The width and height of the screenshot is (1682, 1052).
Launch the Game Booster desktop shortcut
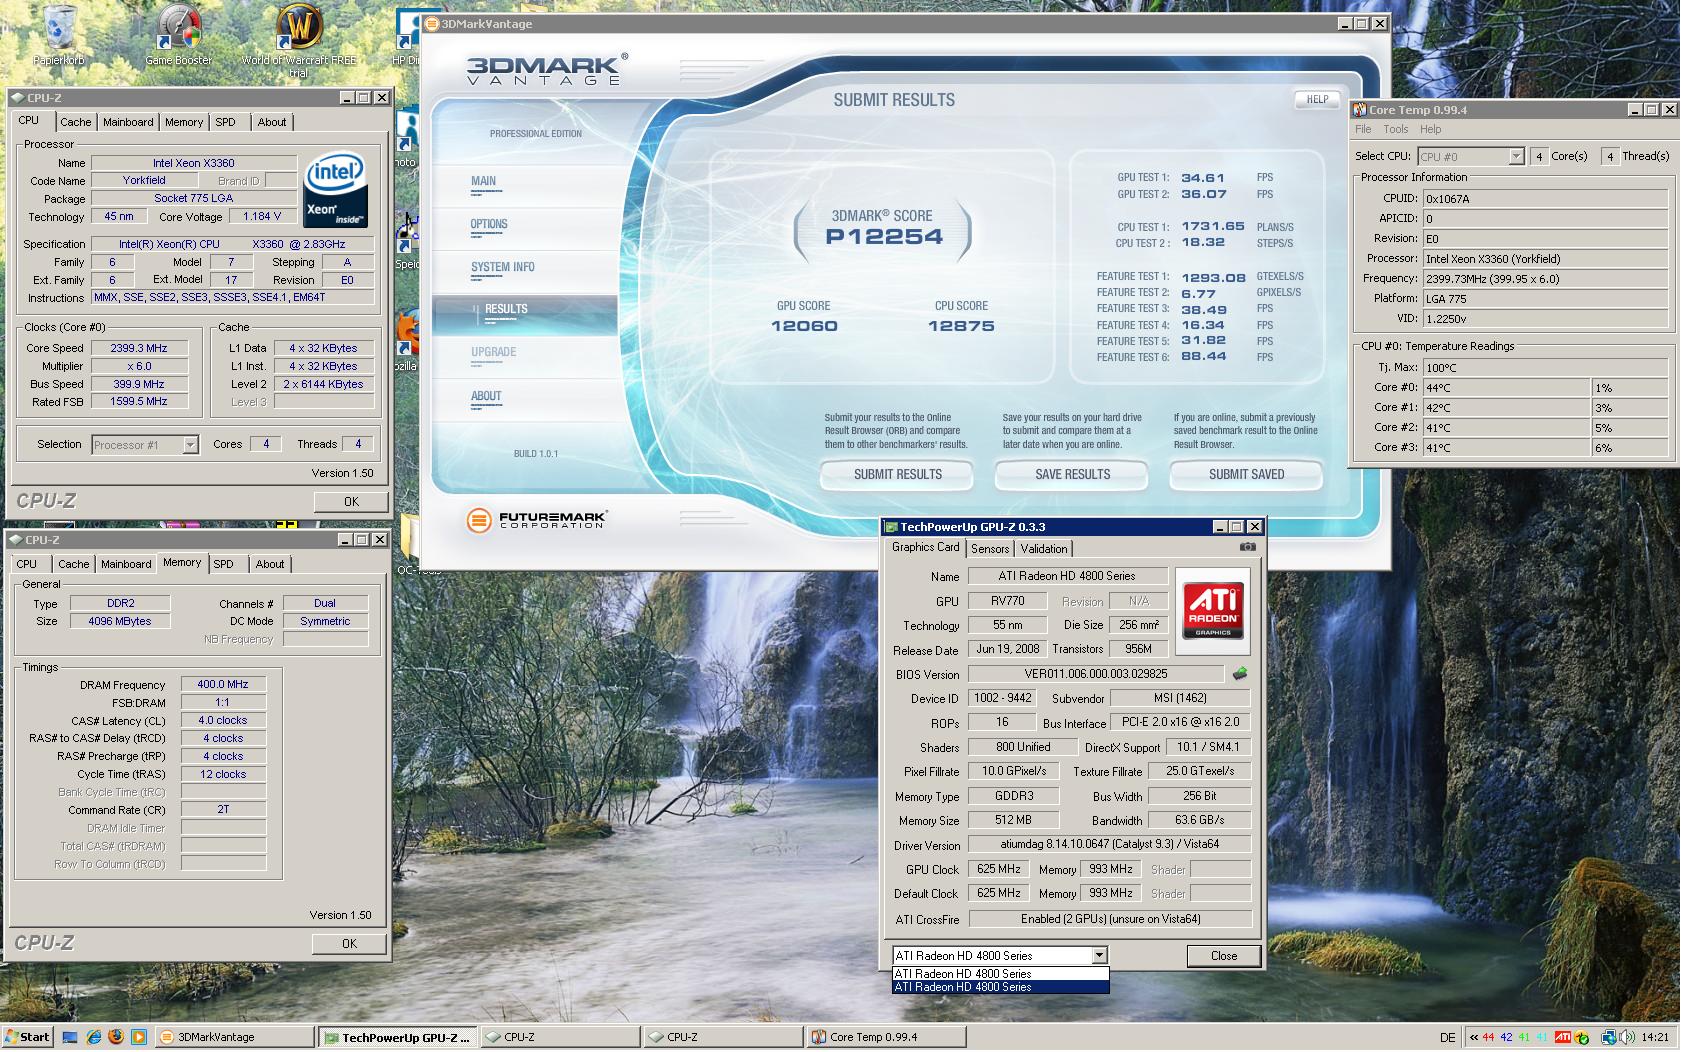[x=179, y=34]
